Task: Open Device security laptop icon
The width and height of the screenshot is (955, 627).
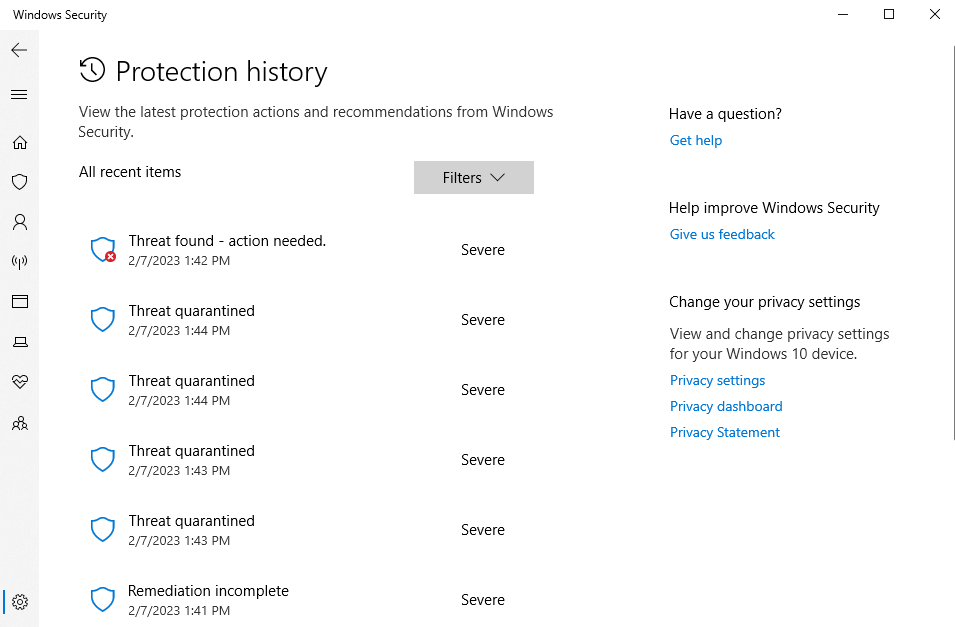Action: pos(19,342)
